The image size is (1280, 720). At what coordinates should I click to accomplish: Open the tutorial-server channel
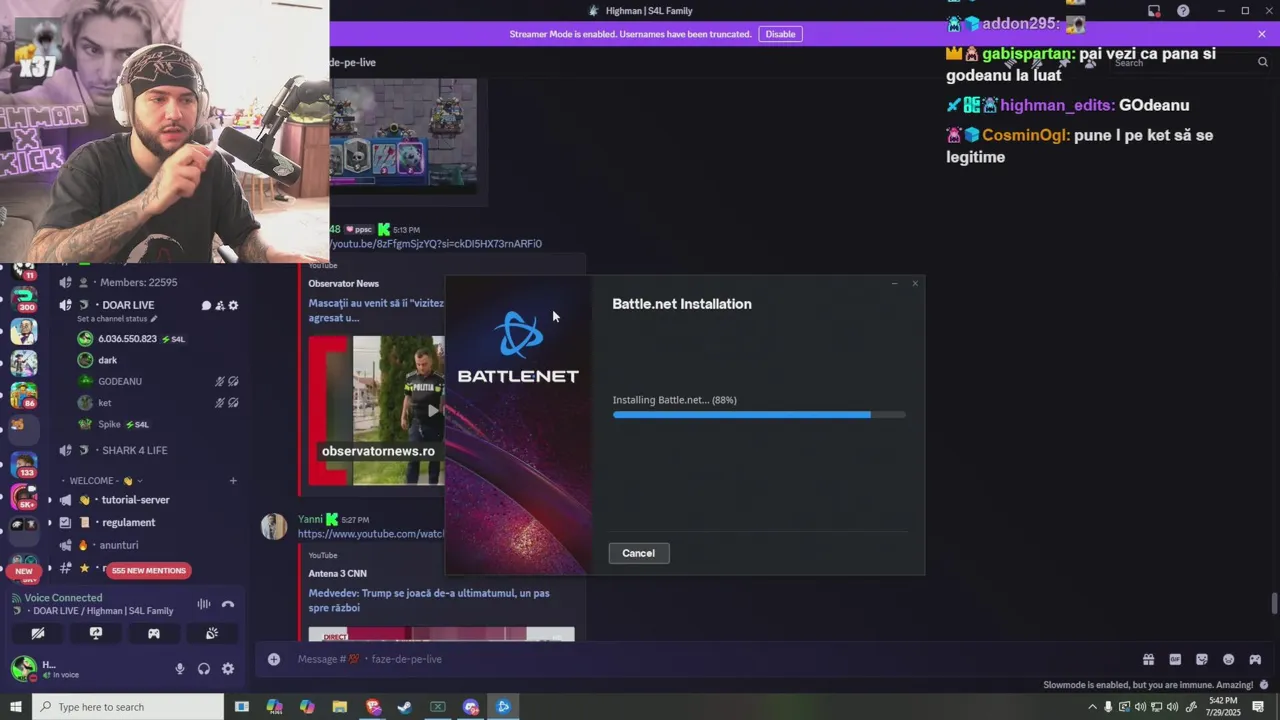[136, 500]
